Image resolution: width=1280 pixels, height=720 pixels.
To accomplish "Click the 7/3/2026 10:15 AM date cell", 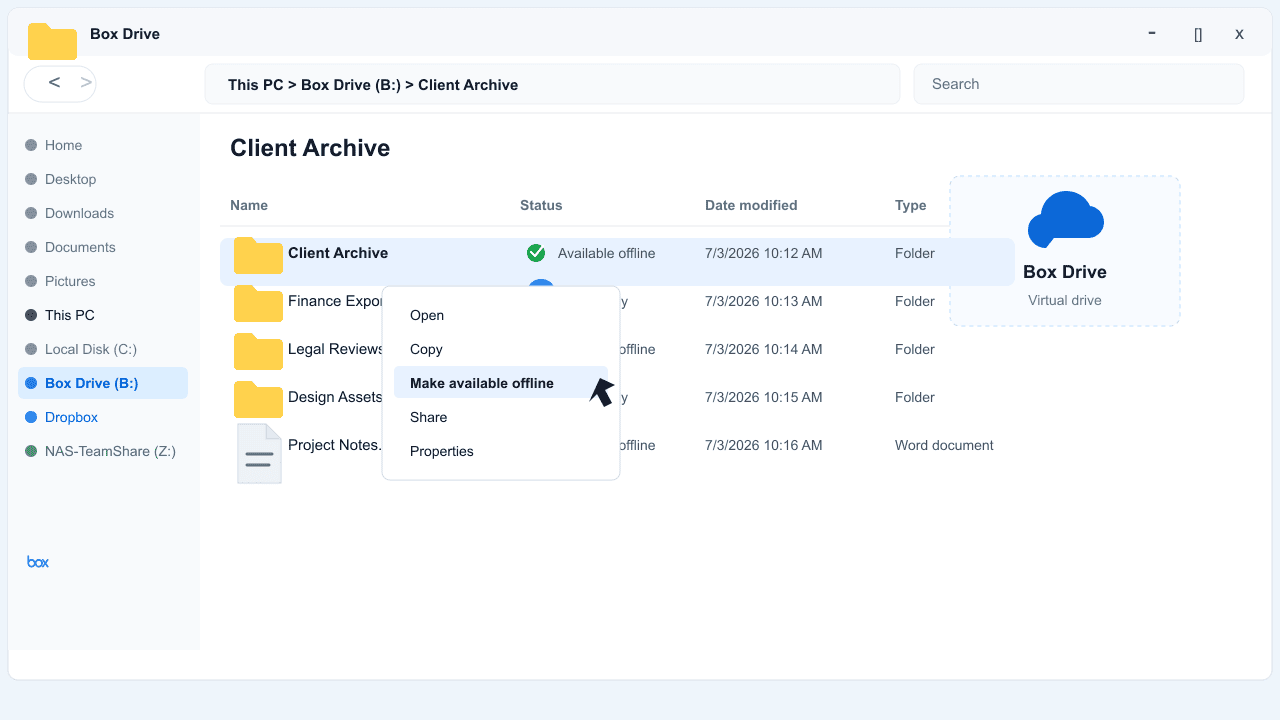I will pos(764,397).
